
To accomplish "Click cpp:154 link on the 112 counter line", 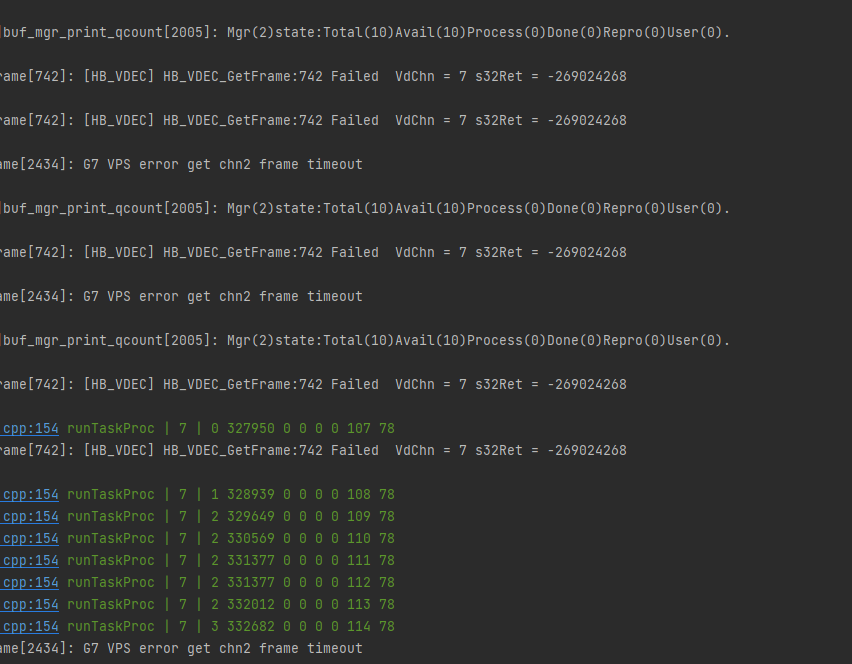I will click(29, 582).
